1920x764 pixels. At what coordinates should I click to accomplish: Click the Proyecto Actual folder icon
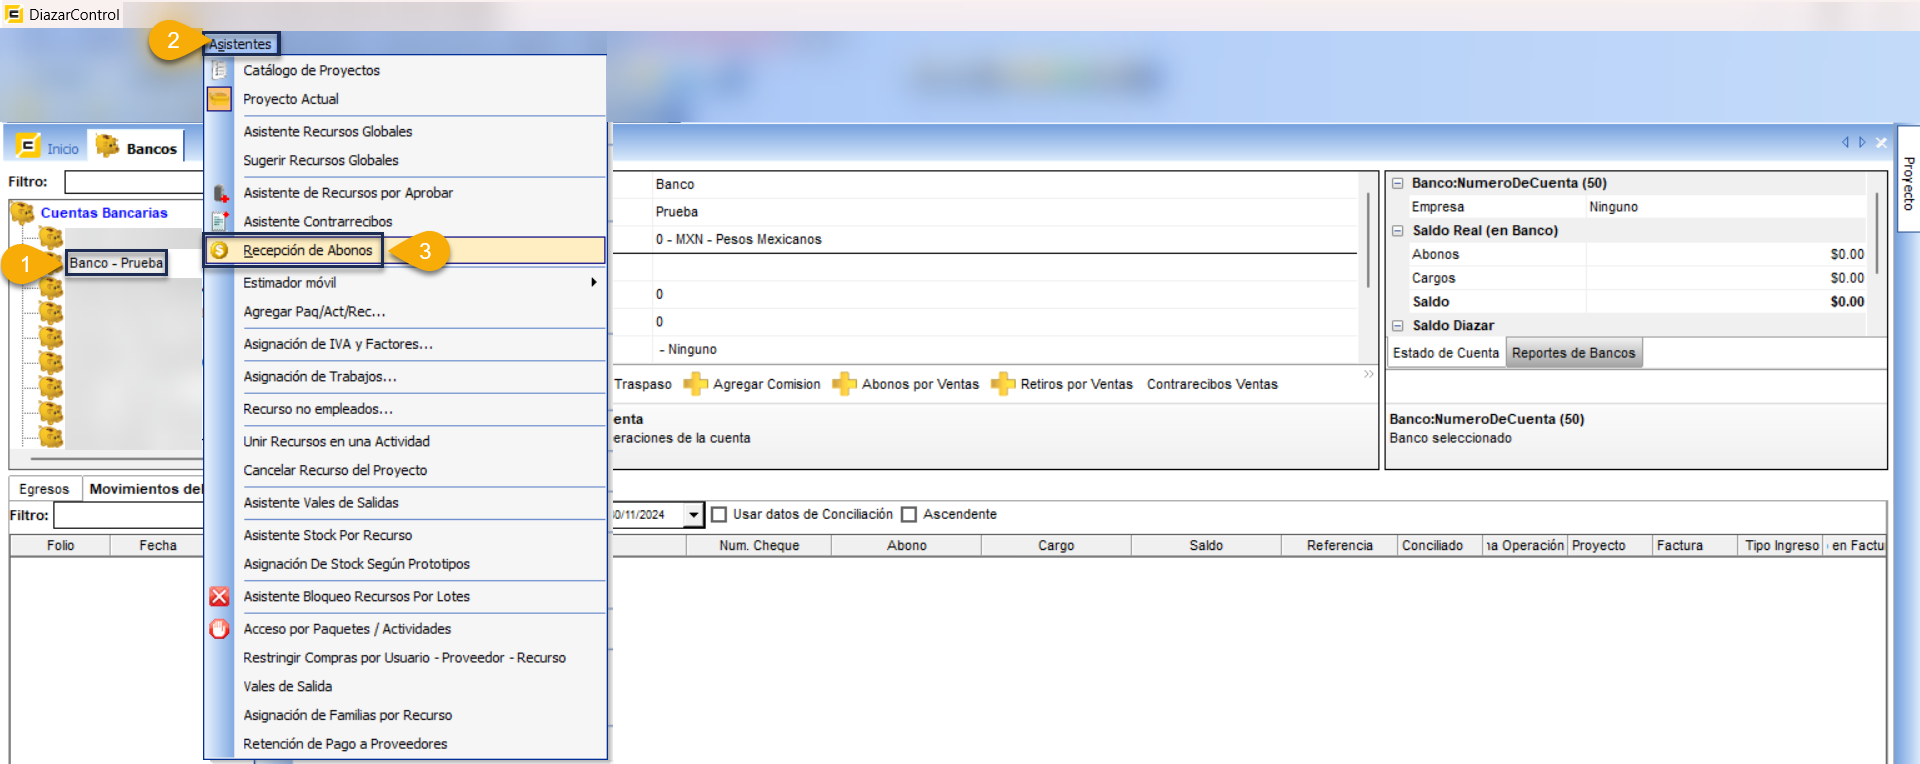click(x=219, y=99)
